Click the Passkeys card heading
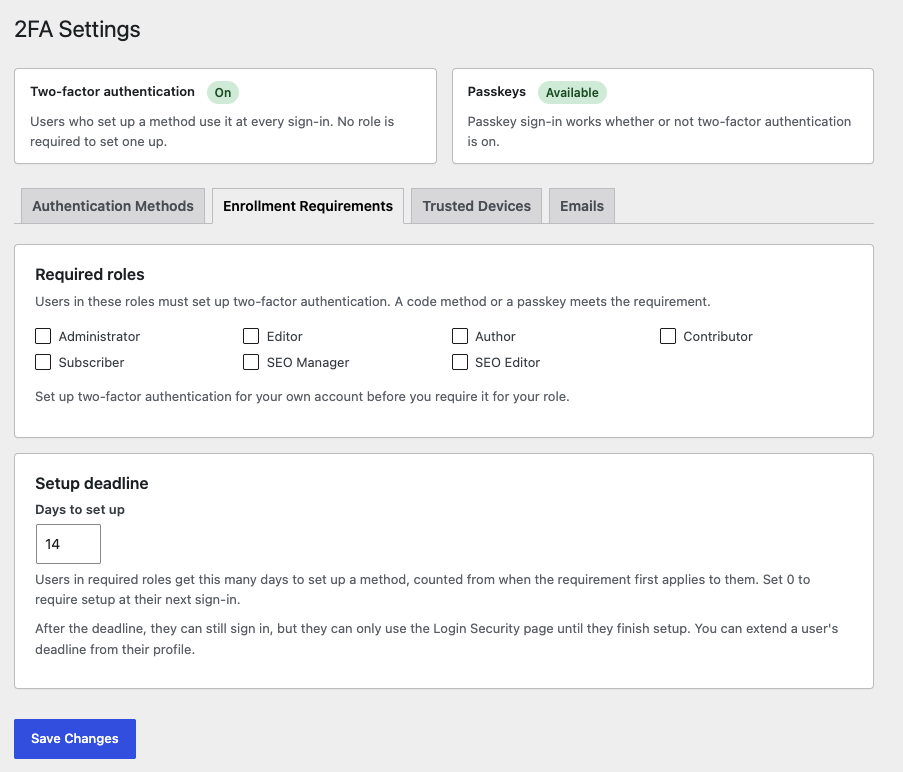This screenshot has width=903, height=772. click(496, 92)
